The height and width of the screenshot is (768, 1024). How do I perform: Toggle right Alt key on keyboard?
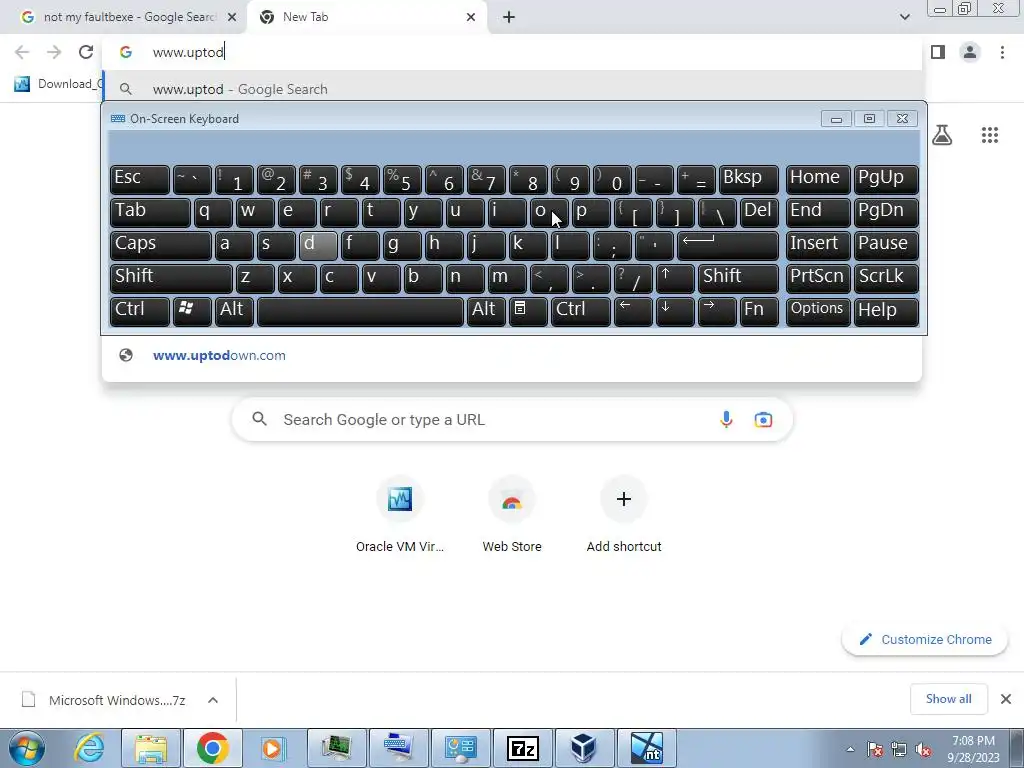pos(486,311)
